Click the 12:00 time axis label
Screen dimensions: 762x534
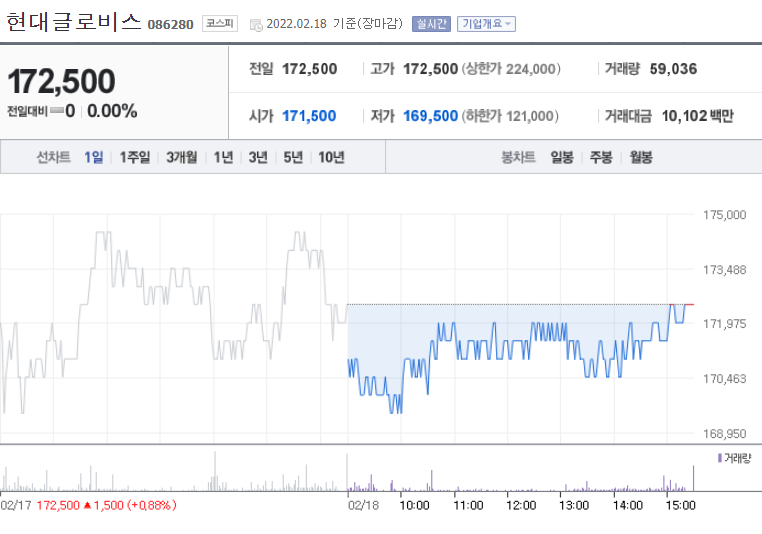tap(521, 506)
